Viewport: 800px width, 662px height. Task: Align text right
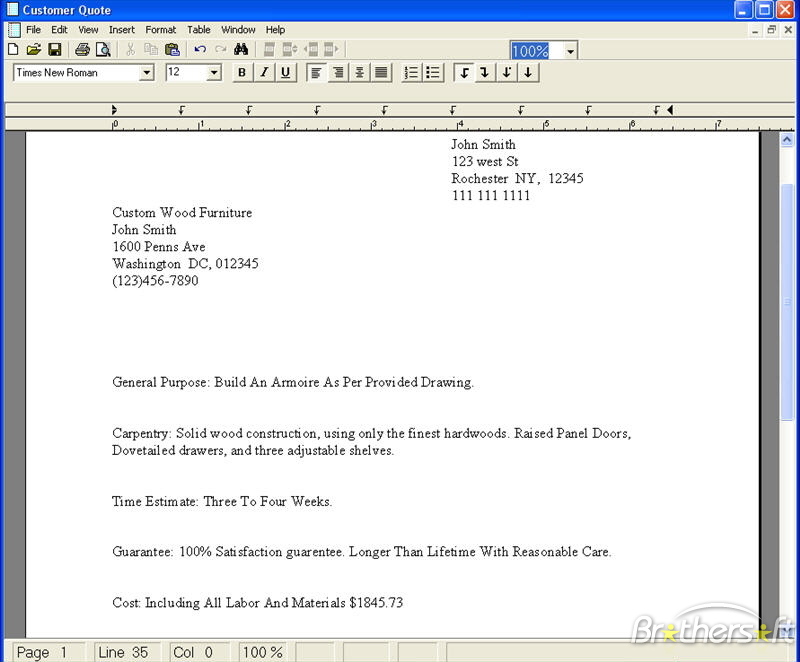click(x=338, y=72)
